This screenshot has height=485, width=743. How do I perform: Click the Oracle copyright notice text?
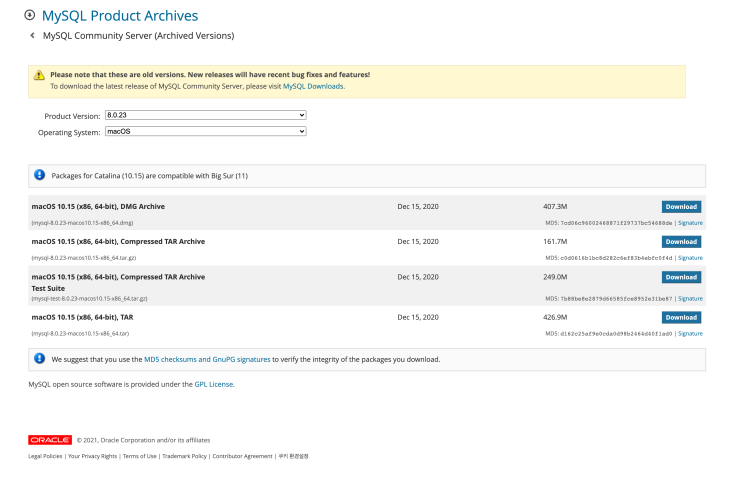[x=143, y=440]
